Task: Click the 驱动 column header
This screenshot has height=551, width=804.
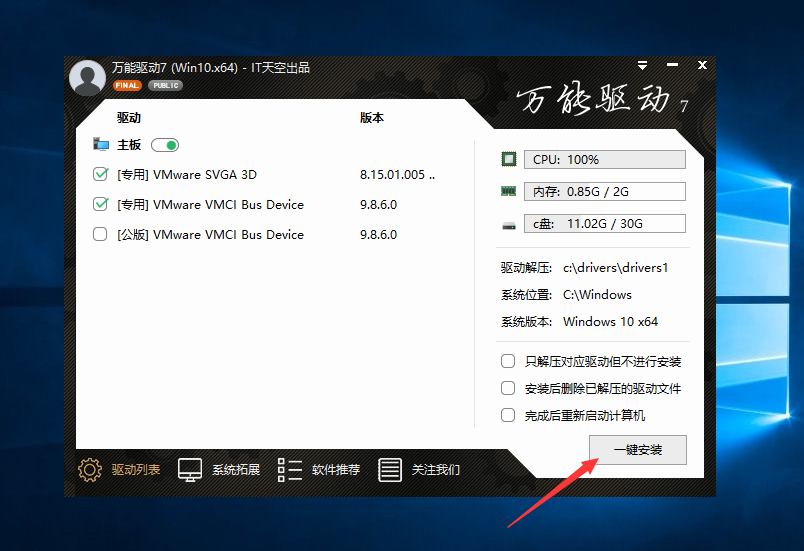Action: (129, 118)
